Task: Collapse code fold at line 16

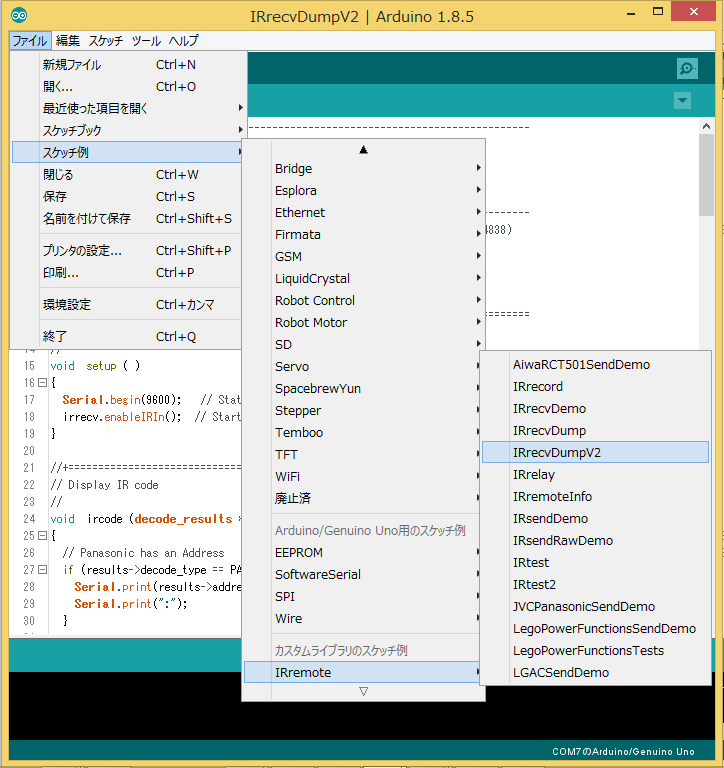Action: tap(42, 383)
